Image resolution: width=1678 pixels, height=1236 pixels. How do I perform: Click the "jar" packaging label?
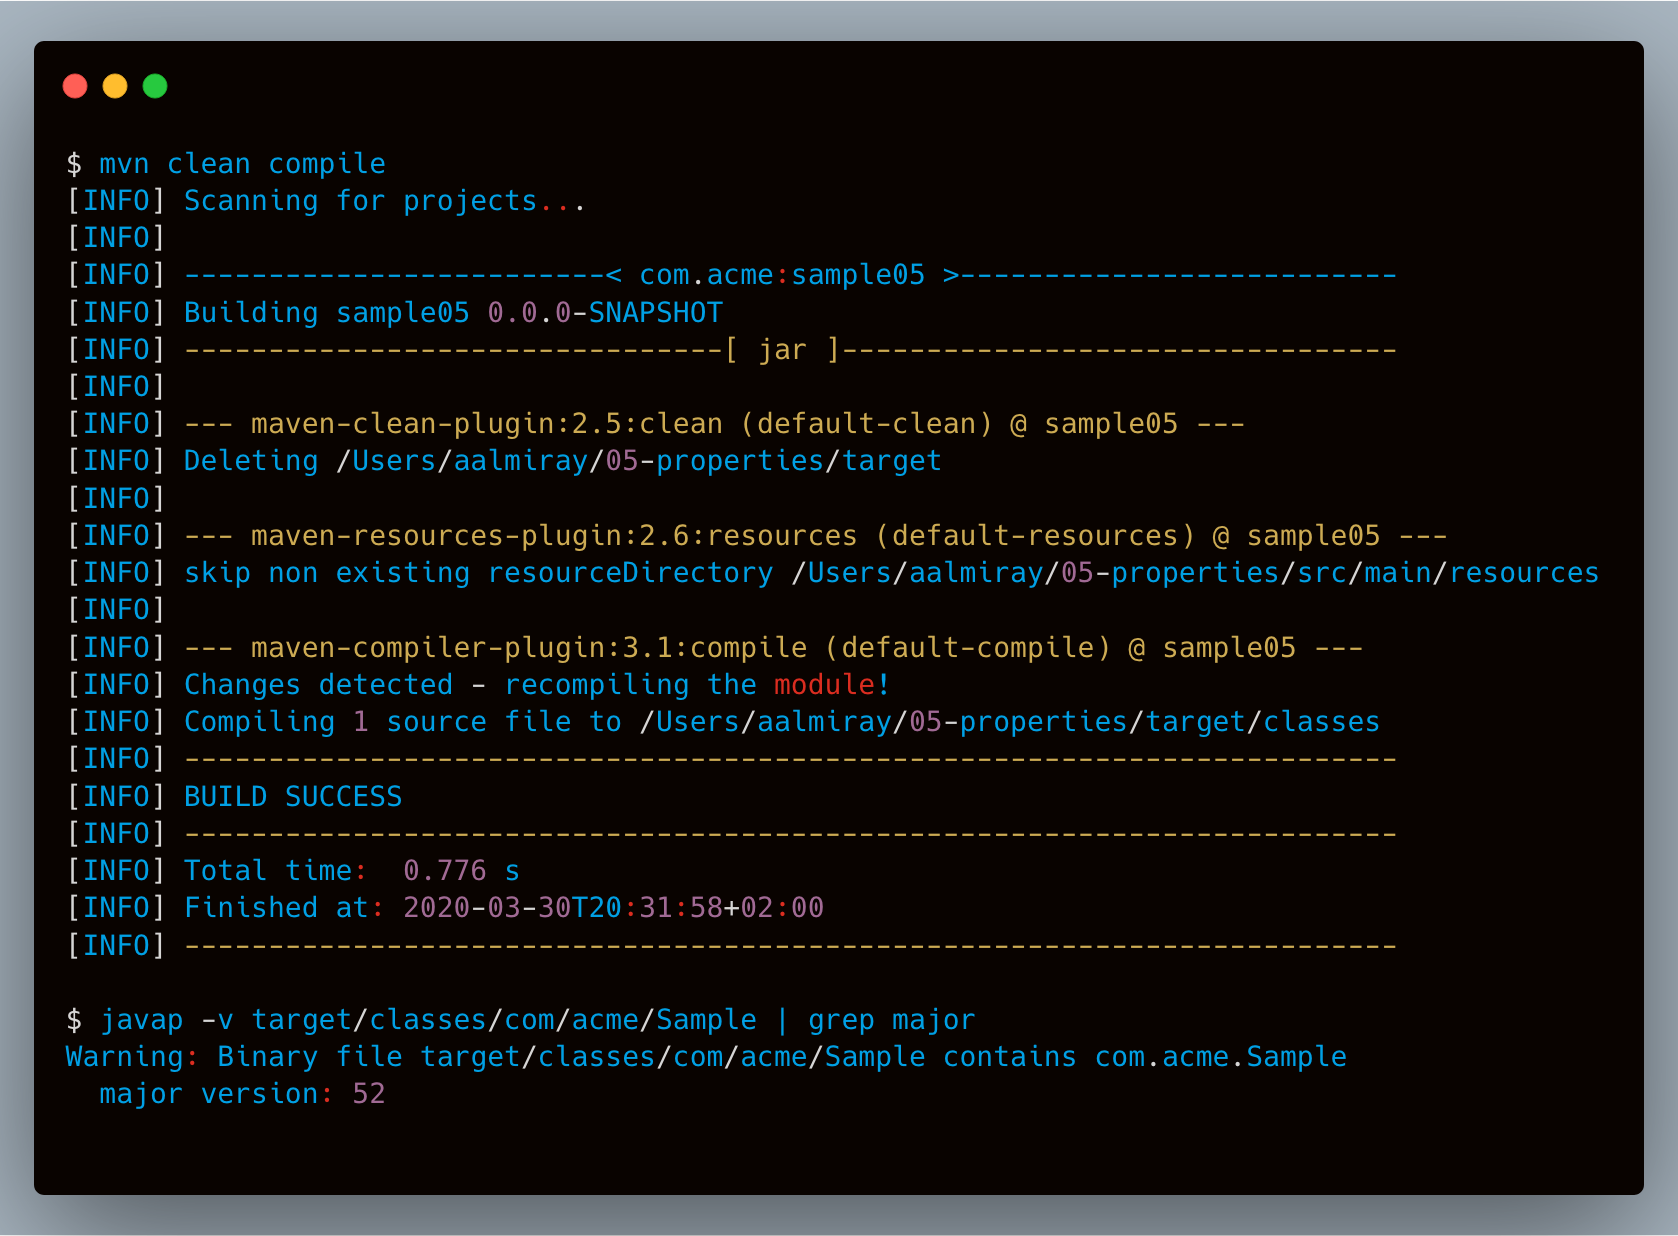click(x=782, y=350)
